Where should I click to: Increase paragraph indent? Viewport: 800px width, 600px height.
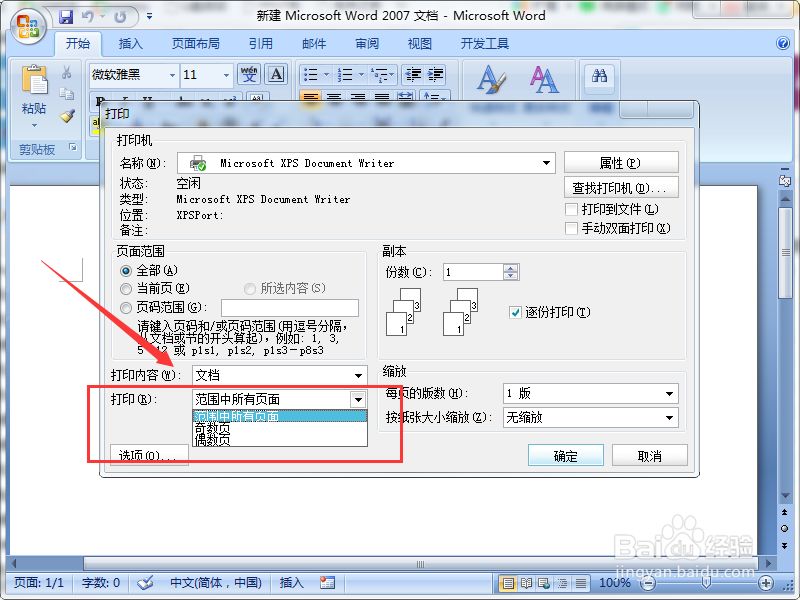(x=435, y=75)
